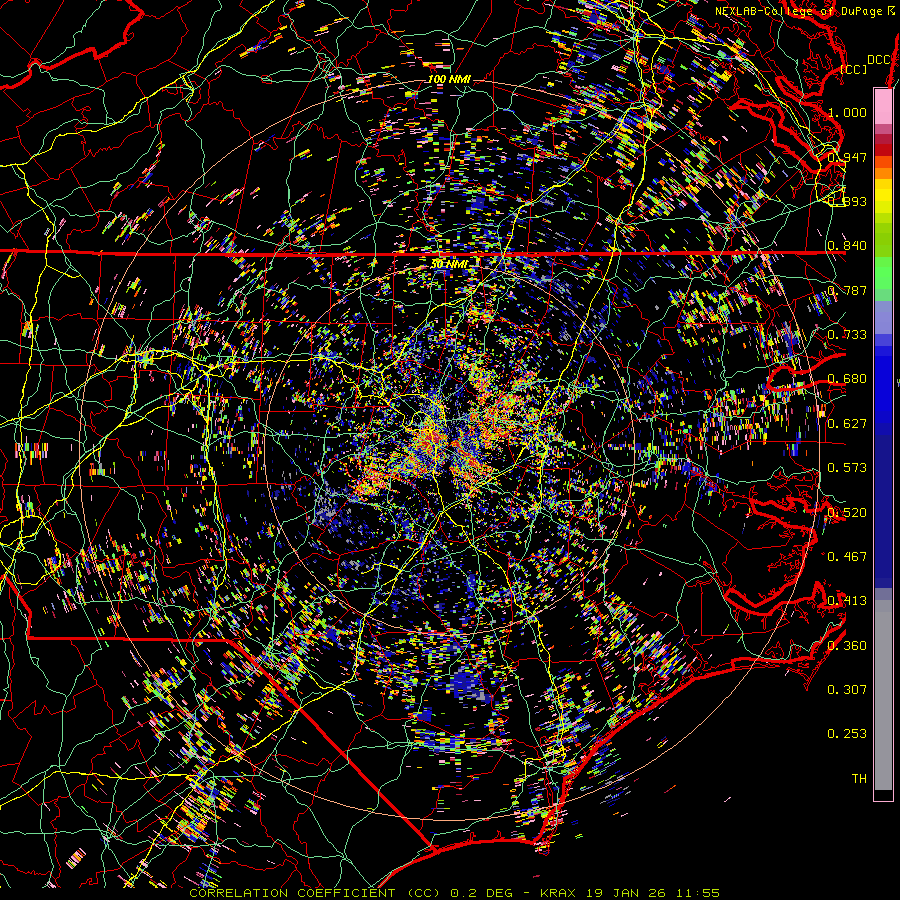Screen dimensions: 900x900
Task: Click the 0.413 scale value
Action: 847,601
